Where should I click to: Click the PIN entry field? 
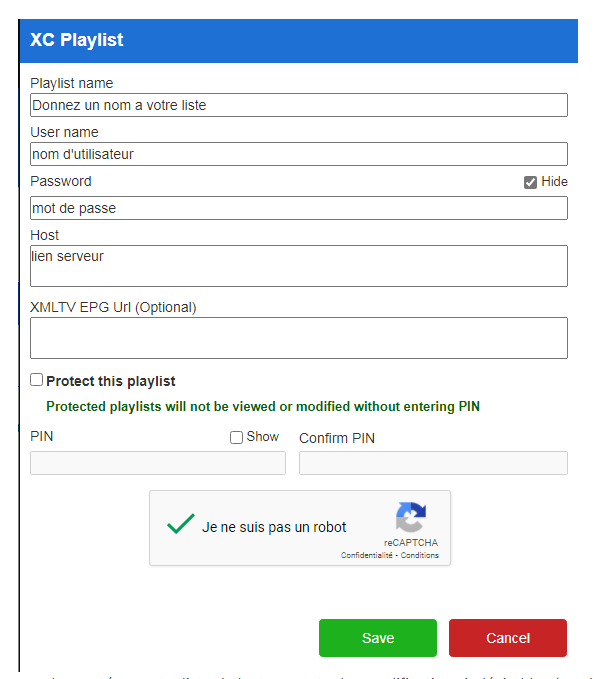coord(158,463)
